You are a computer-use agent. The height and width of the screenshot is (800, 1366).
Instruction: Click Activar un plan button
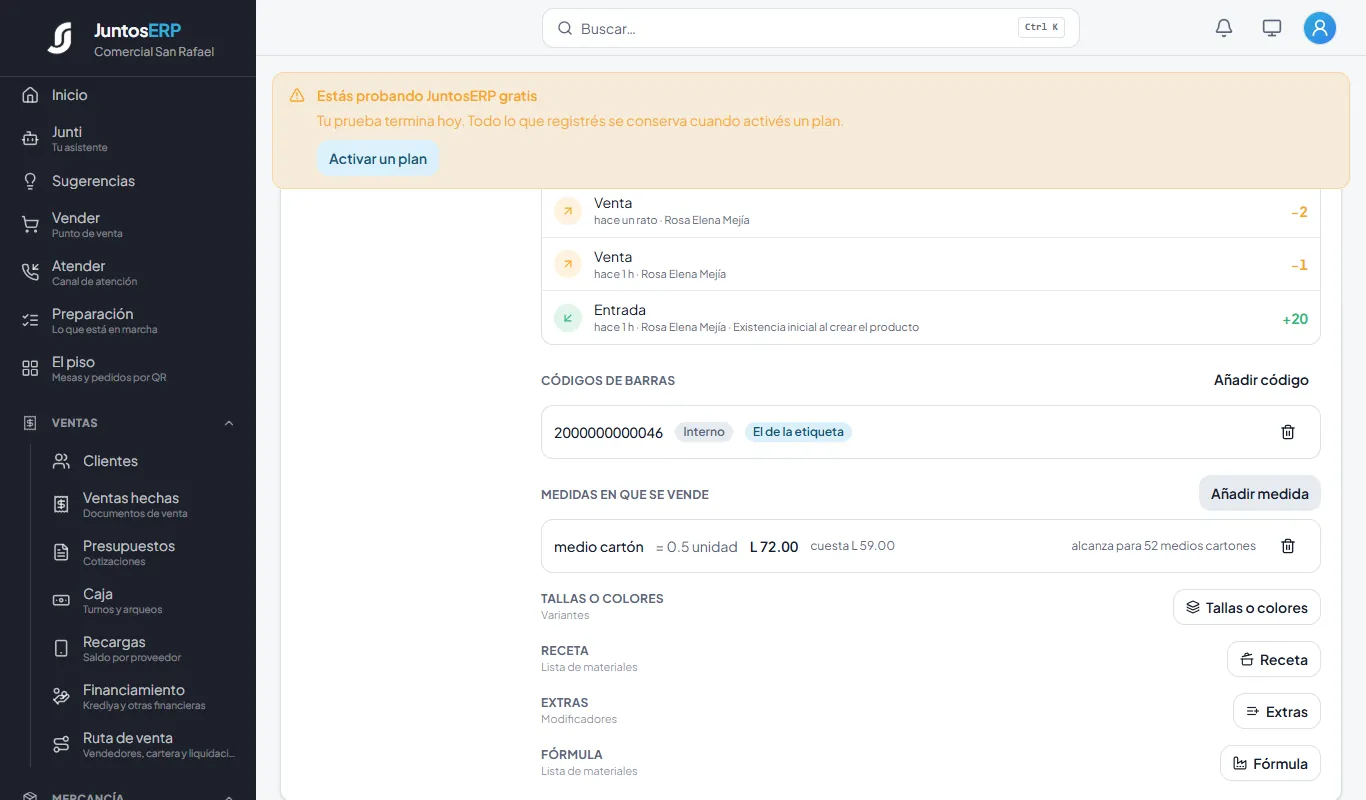(x=378, y=159)
